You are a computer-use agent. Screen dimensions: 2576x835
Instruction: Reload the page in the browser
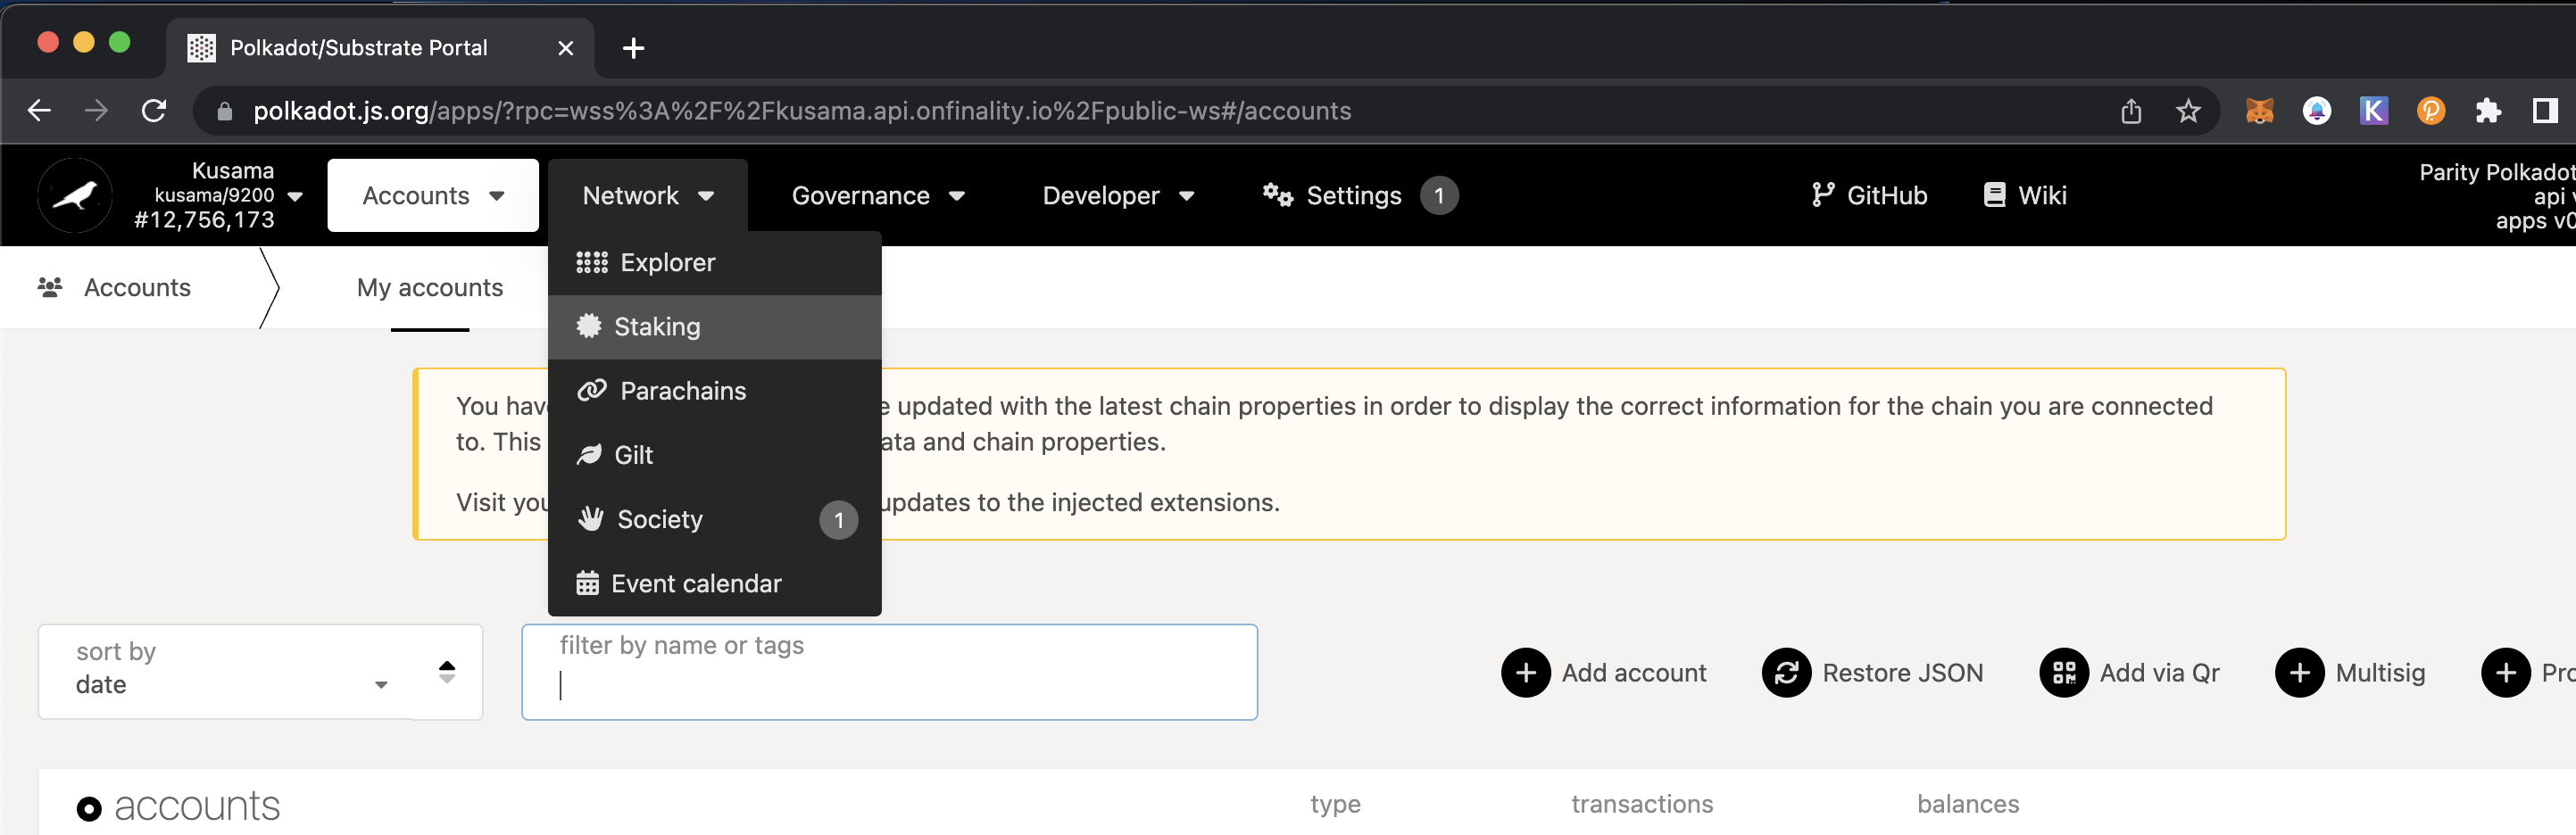tap(154, 111)
